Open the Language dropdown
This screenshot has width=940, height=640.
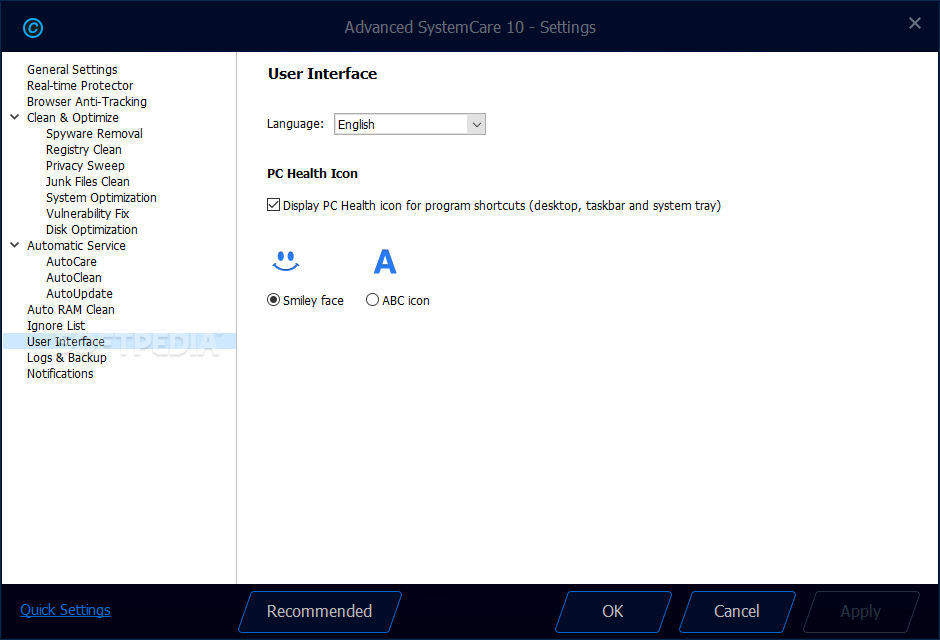pyautogui.click(x=409, y=124)
